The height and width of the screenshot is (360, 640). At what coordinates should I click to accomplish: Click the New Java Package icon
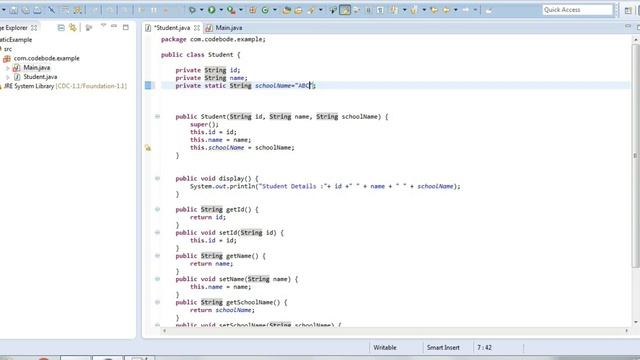click(x=252, y=10)
